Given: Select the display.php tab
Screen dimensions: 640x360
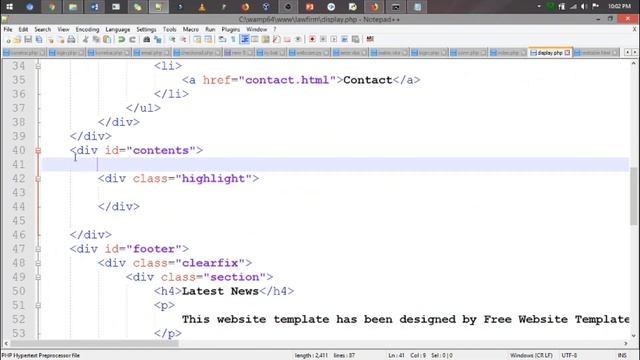Looking at the screenshot, I should (549, 53).
